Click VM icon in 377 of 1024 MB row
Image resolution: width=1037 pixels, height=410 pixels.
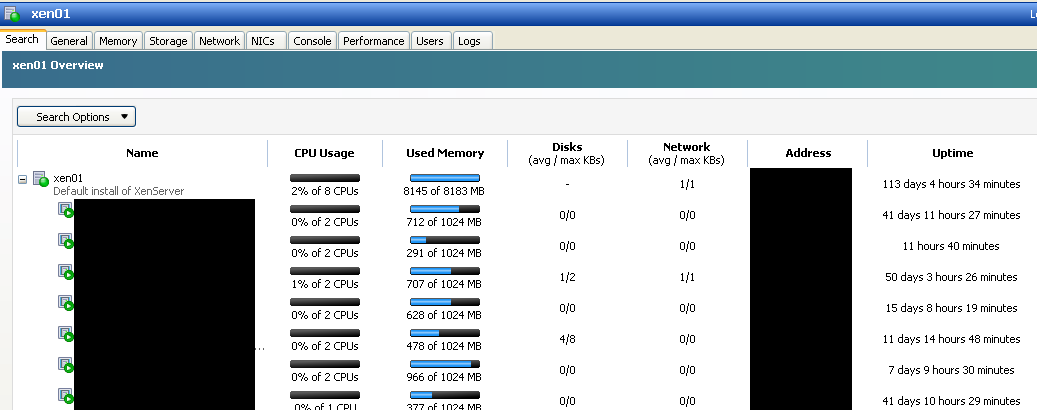(x=65, y=396)
